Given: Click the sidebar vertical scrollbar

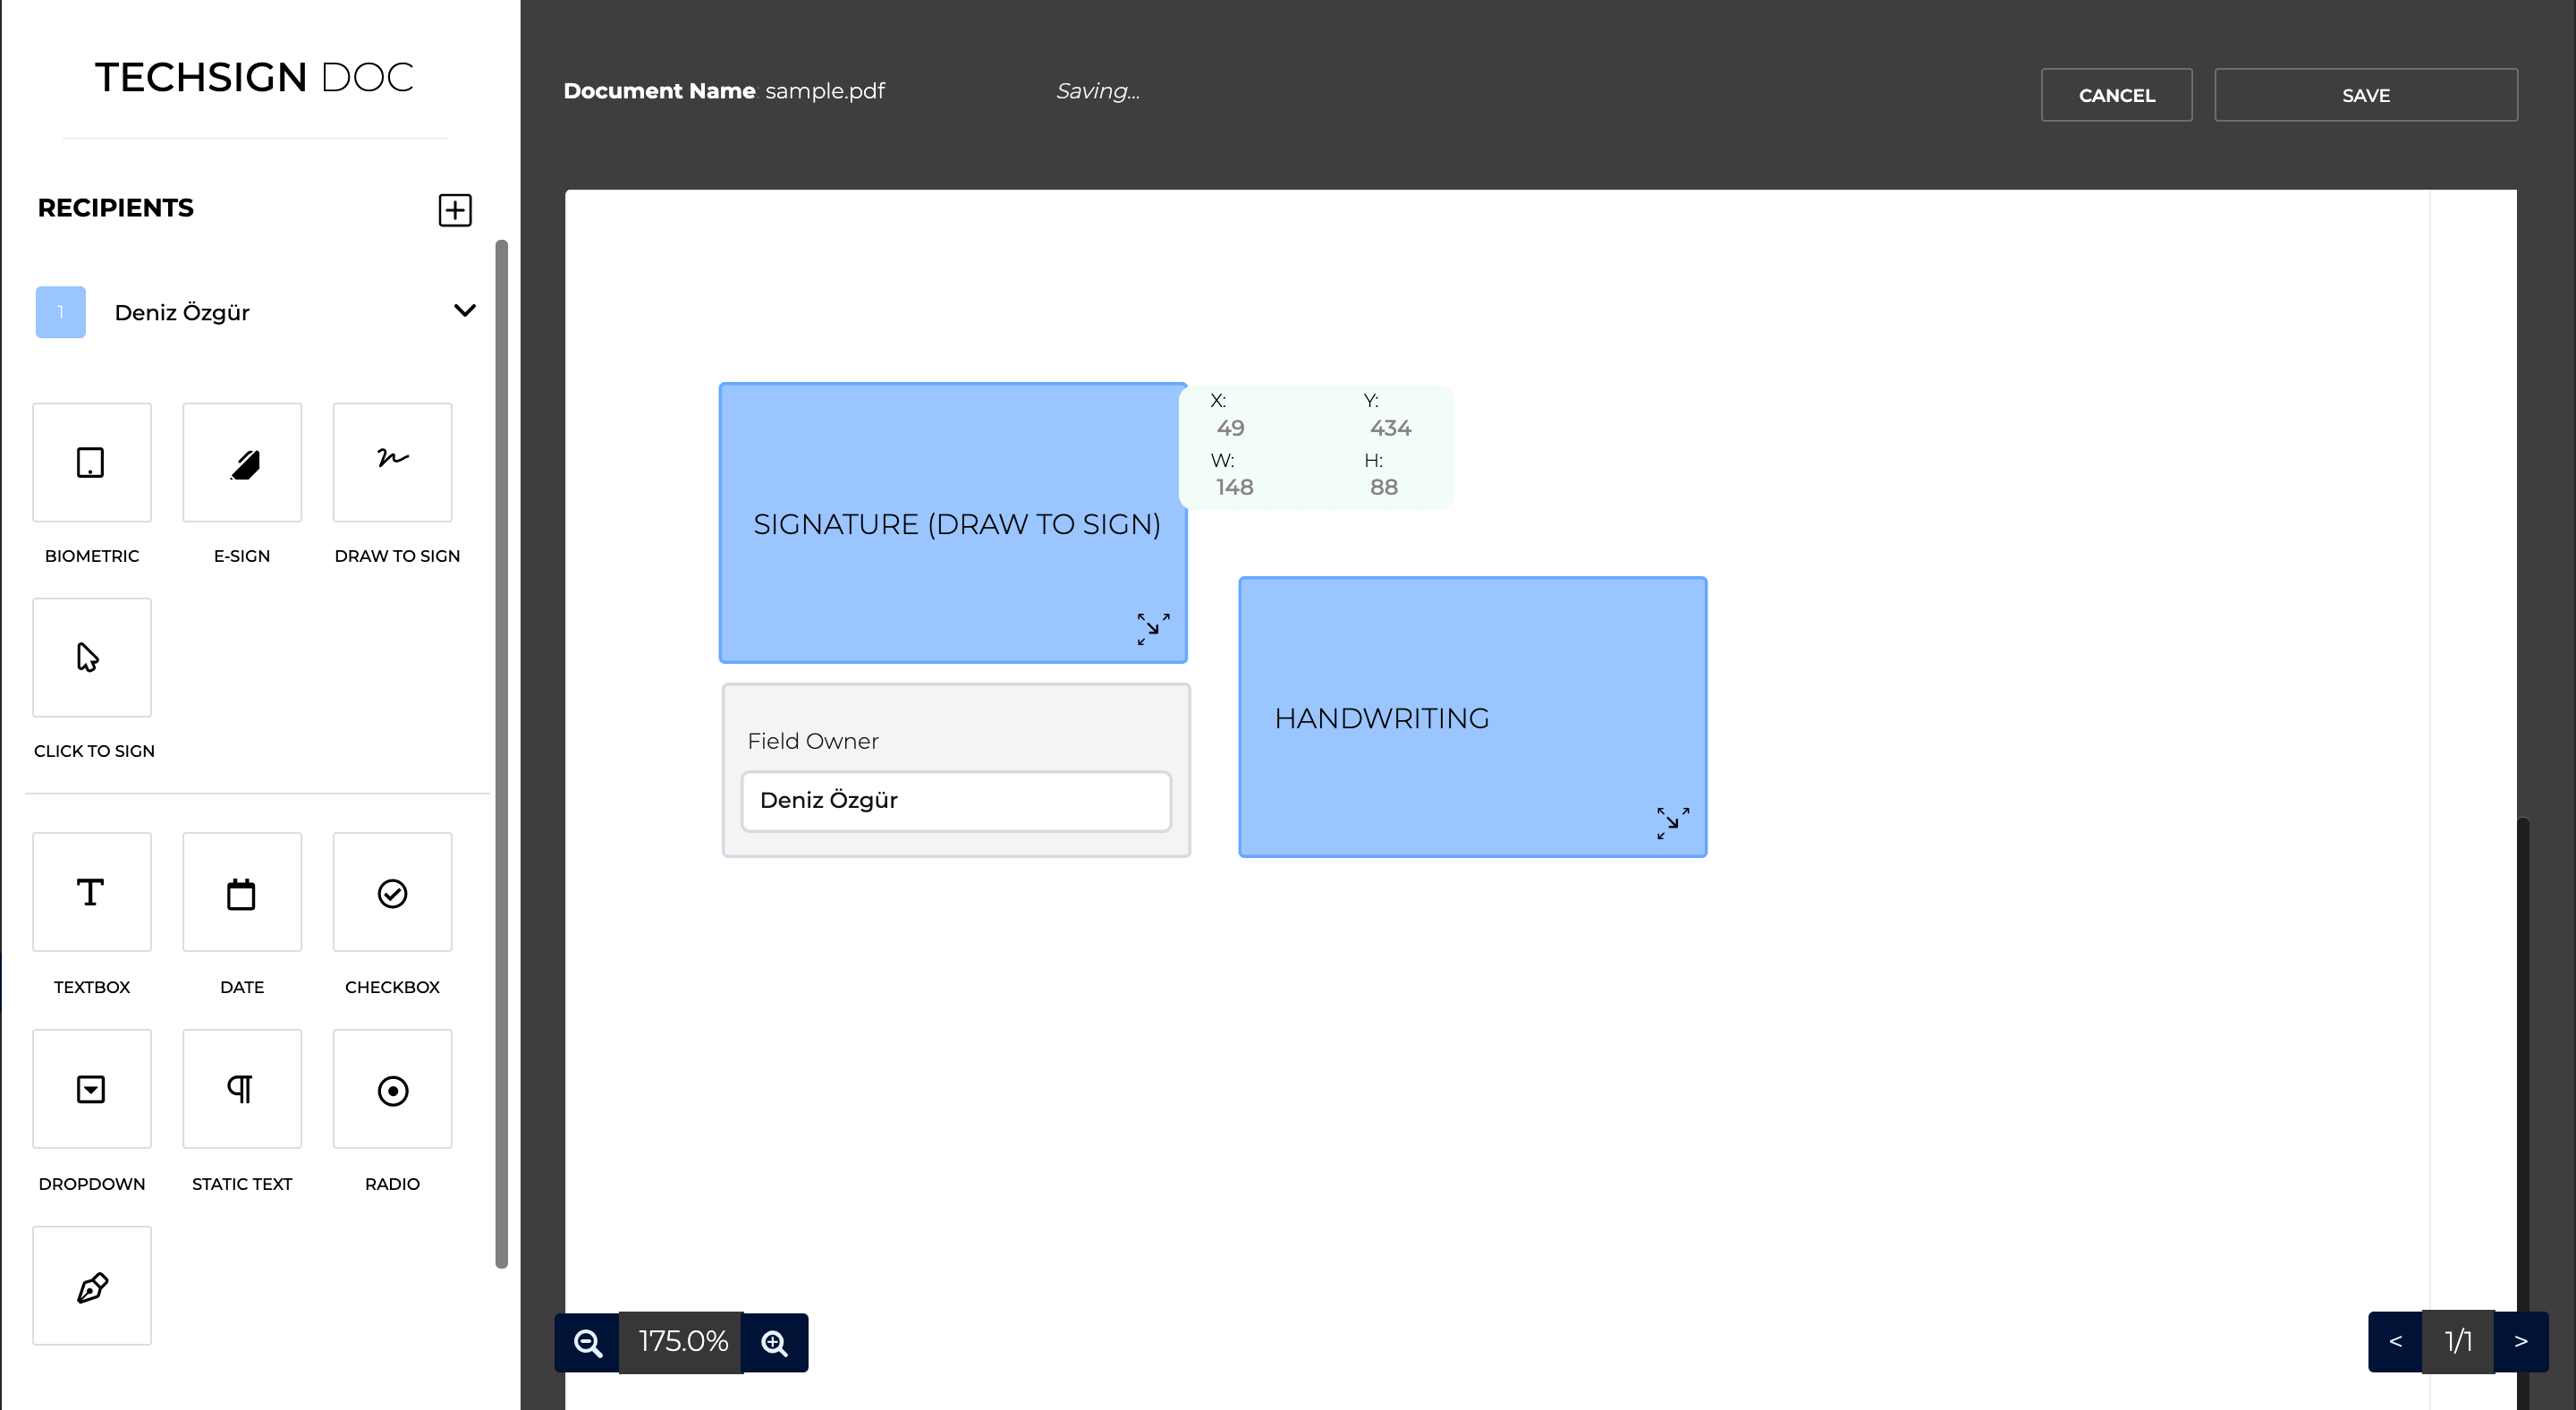Looking at the screenshot, I should point(502,753).
